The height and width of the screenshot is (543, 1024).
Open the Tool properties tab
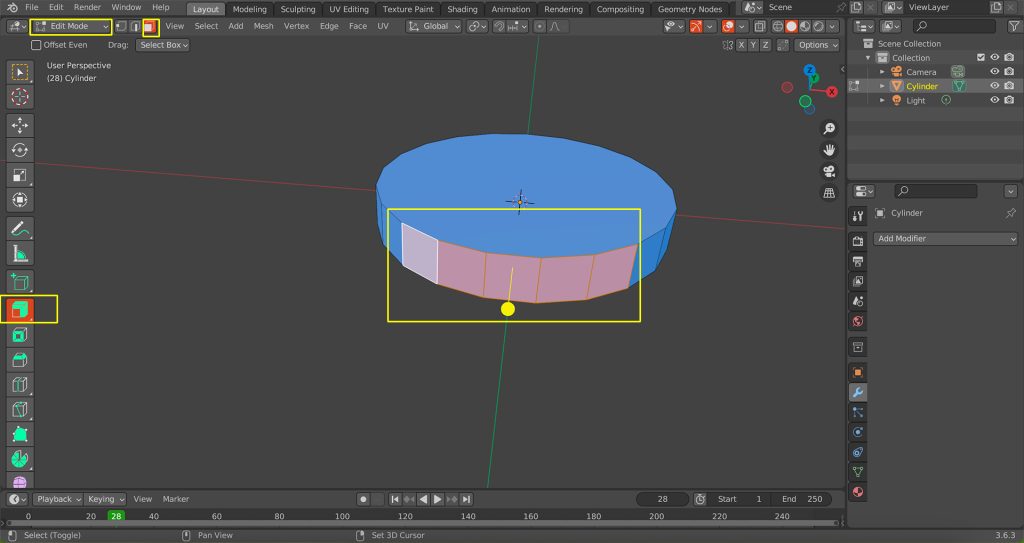pos(858,216)
